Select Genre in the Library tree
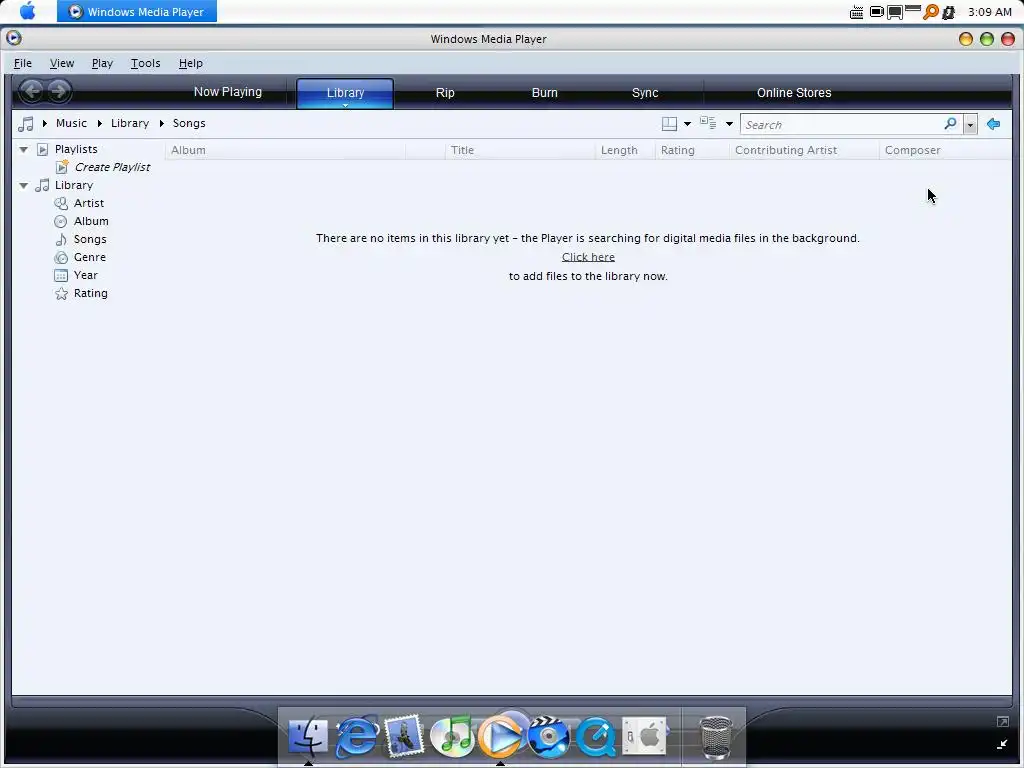 point(89,257)
